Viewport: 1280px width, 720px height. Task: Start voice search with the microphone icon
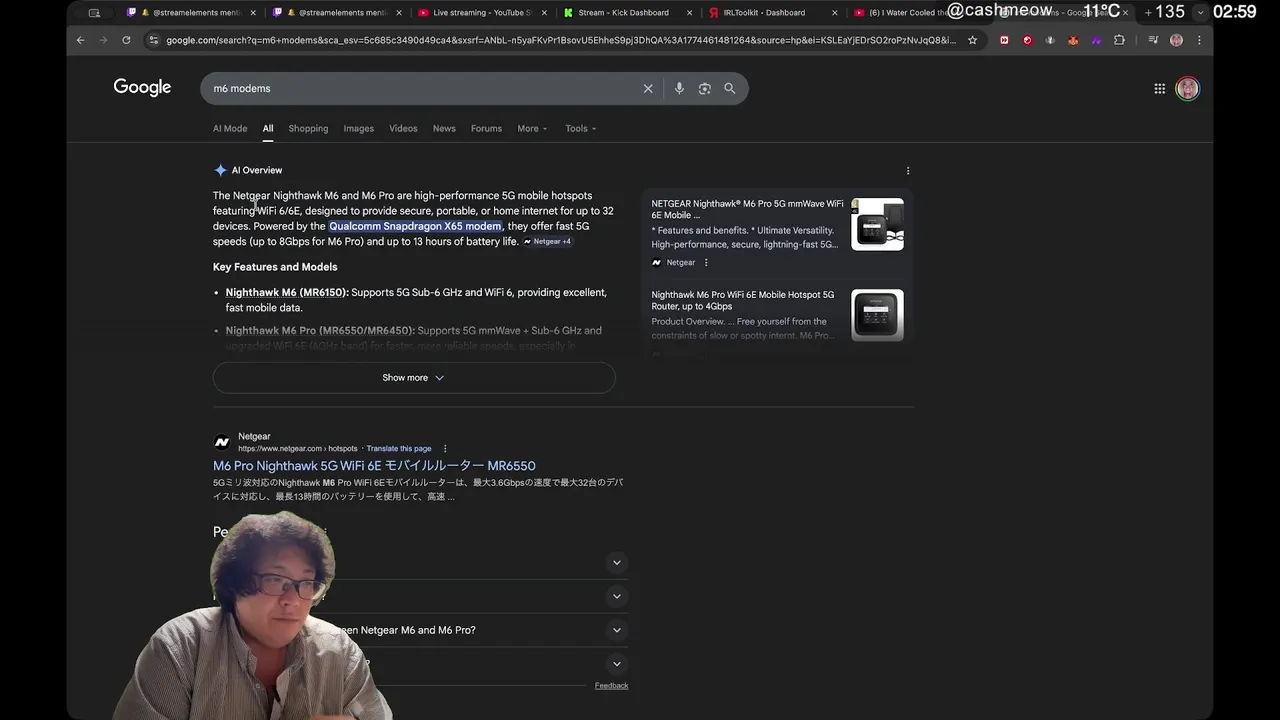click(679, 88)
